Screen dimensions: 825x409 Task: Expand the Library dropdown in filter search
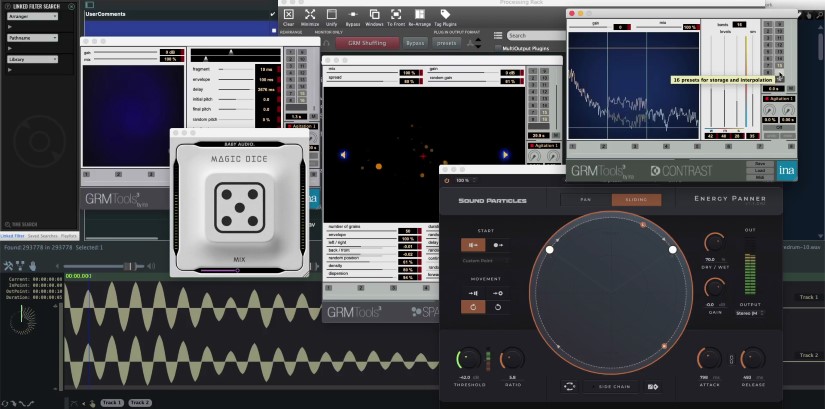click(33, 59)
